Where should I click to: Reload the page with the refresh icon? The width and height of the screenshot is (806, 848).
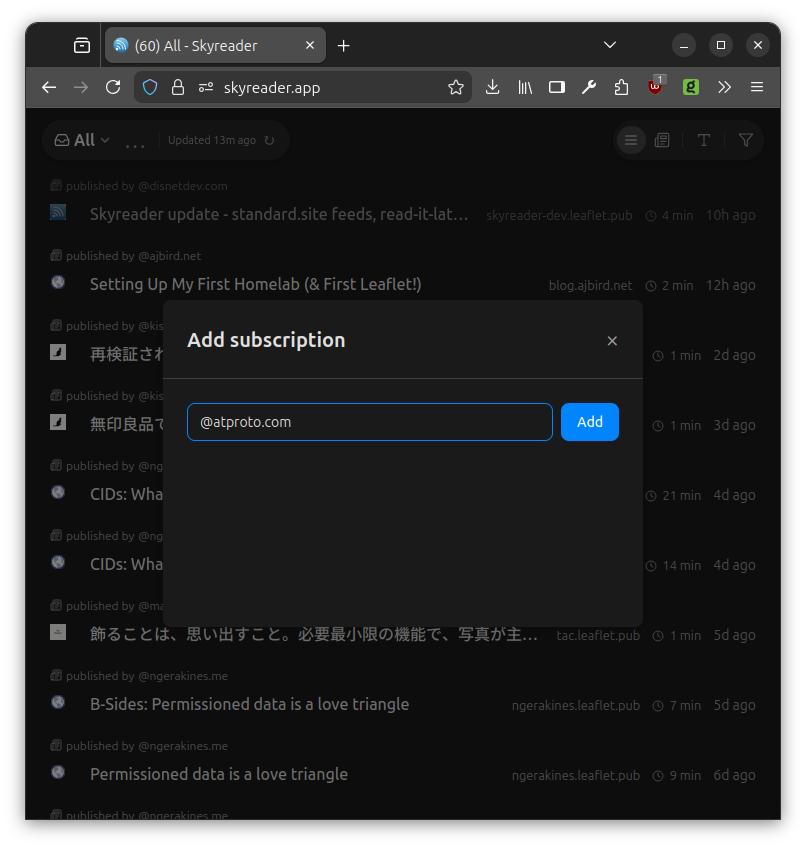click(113, 88)
